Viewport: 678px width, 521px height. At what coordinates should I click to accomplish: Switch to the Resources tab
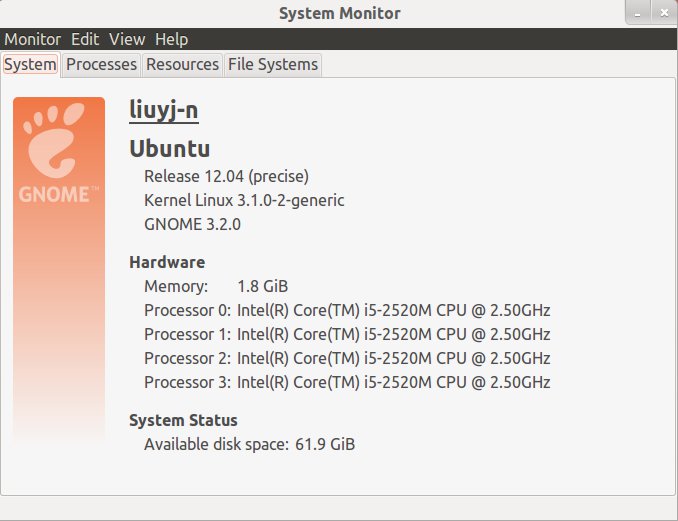click(x=182, y=65)
